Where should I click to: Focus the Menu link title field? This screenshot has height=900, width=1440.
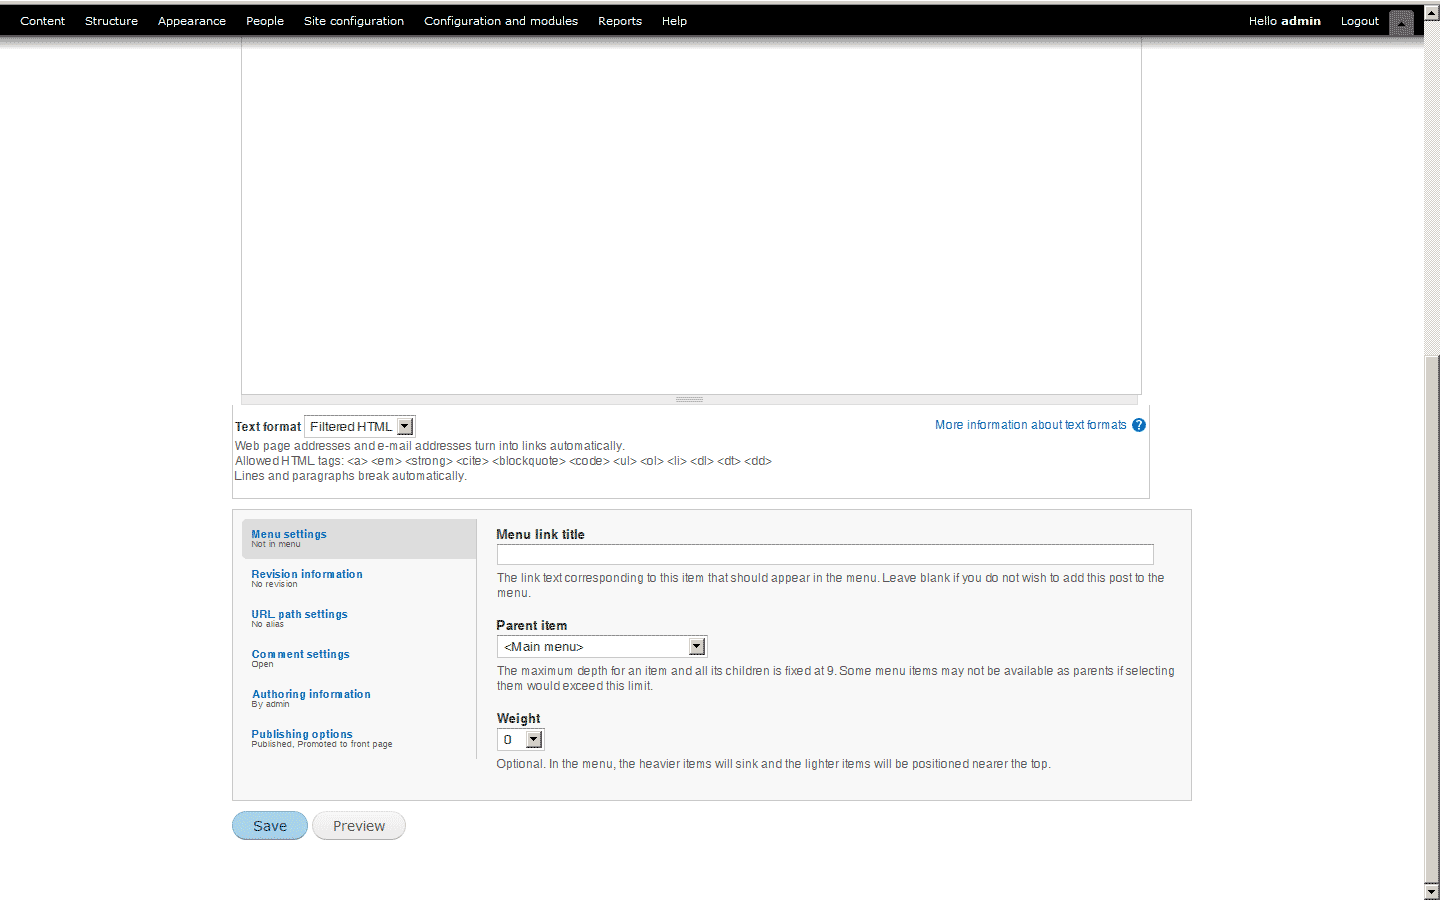click(825, 554)
